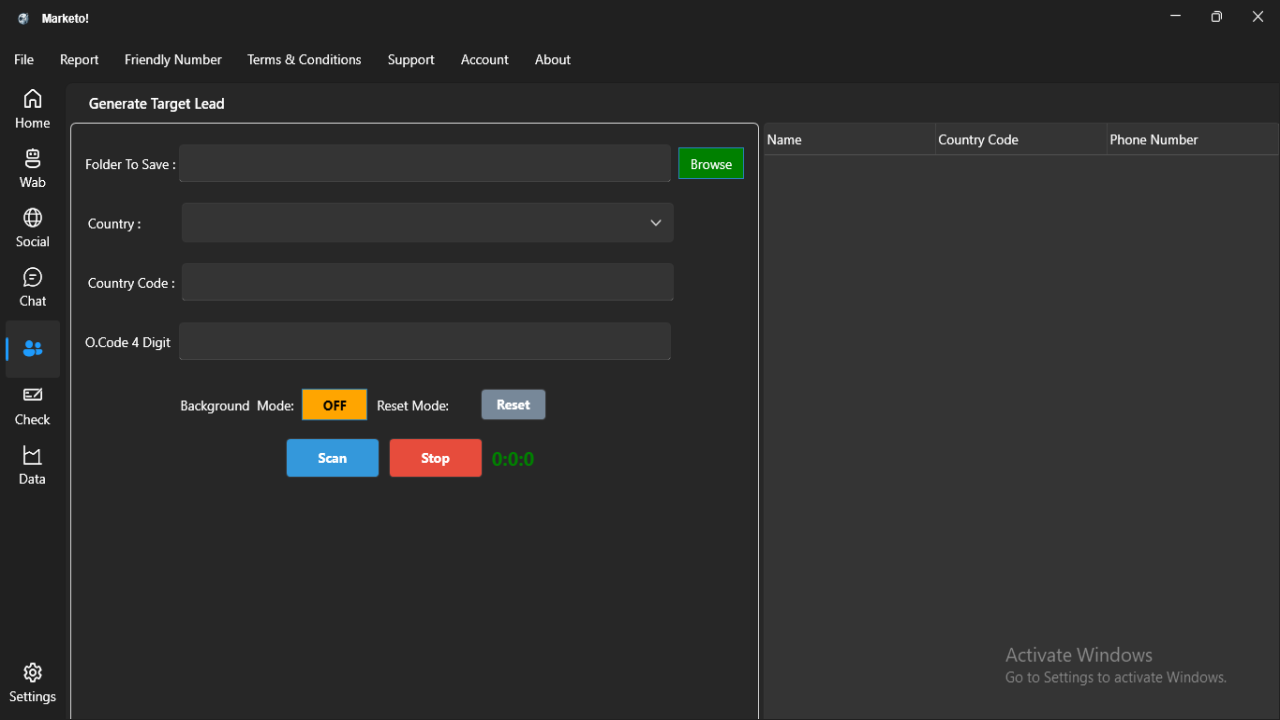Open Settings from the sidebar
This screenshot has height=720, width=1280.
[x=32, y=681]
